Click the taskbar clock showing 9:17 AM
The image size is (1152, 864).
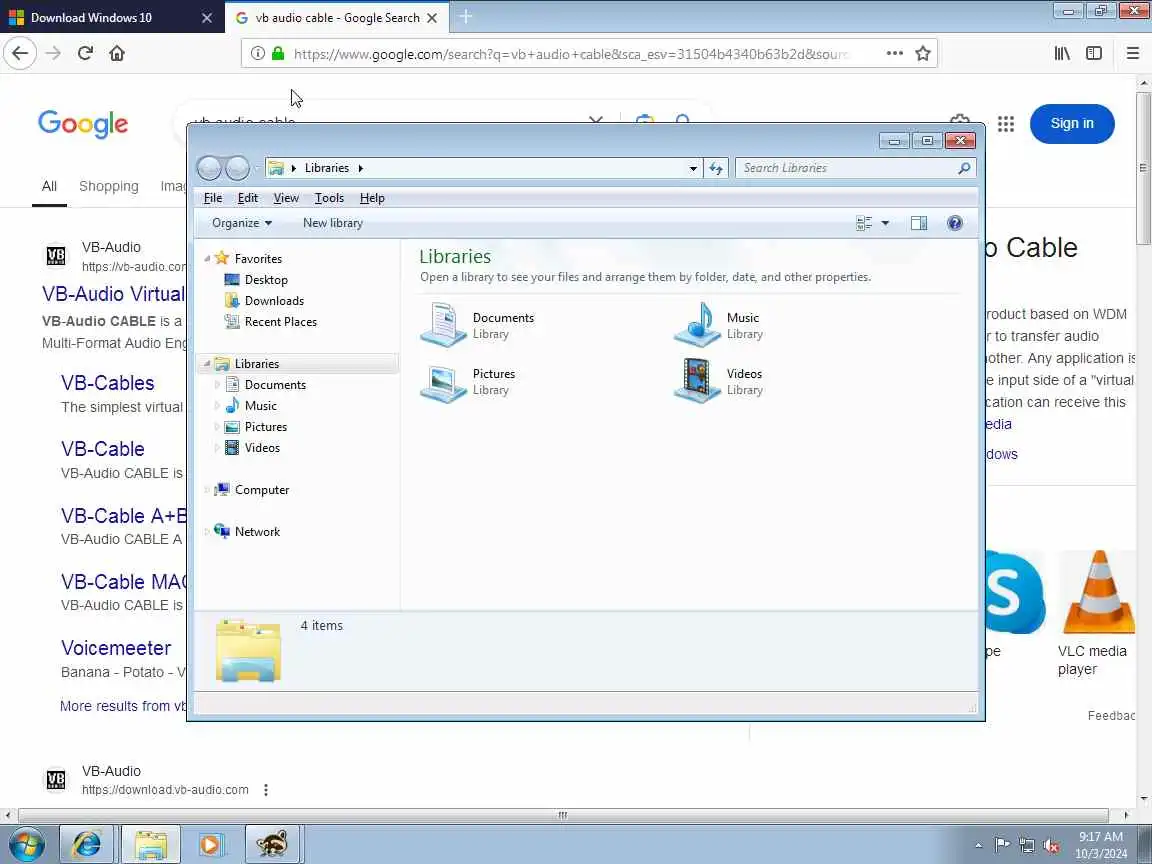tap(1101, 845)
